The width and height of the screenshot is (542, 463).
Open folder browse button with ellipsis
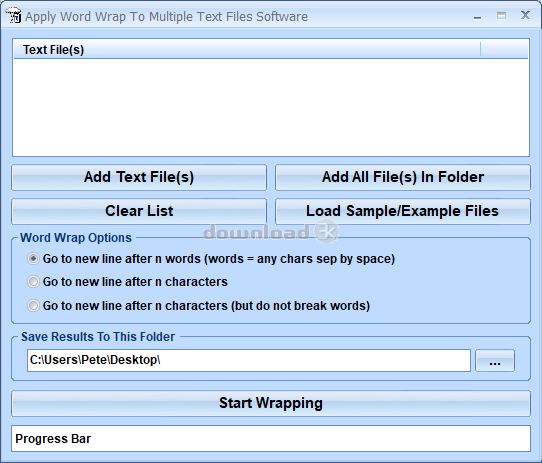pyautogui.click(x=495, y=361)
